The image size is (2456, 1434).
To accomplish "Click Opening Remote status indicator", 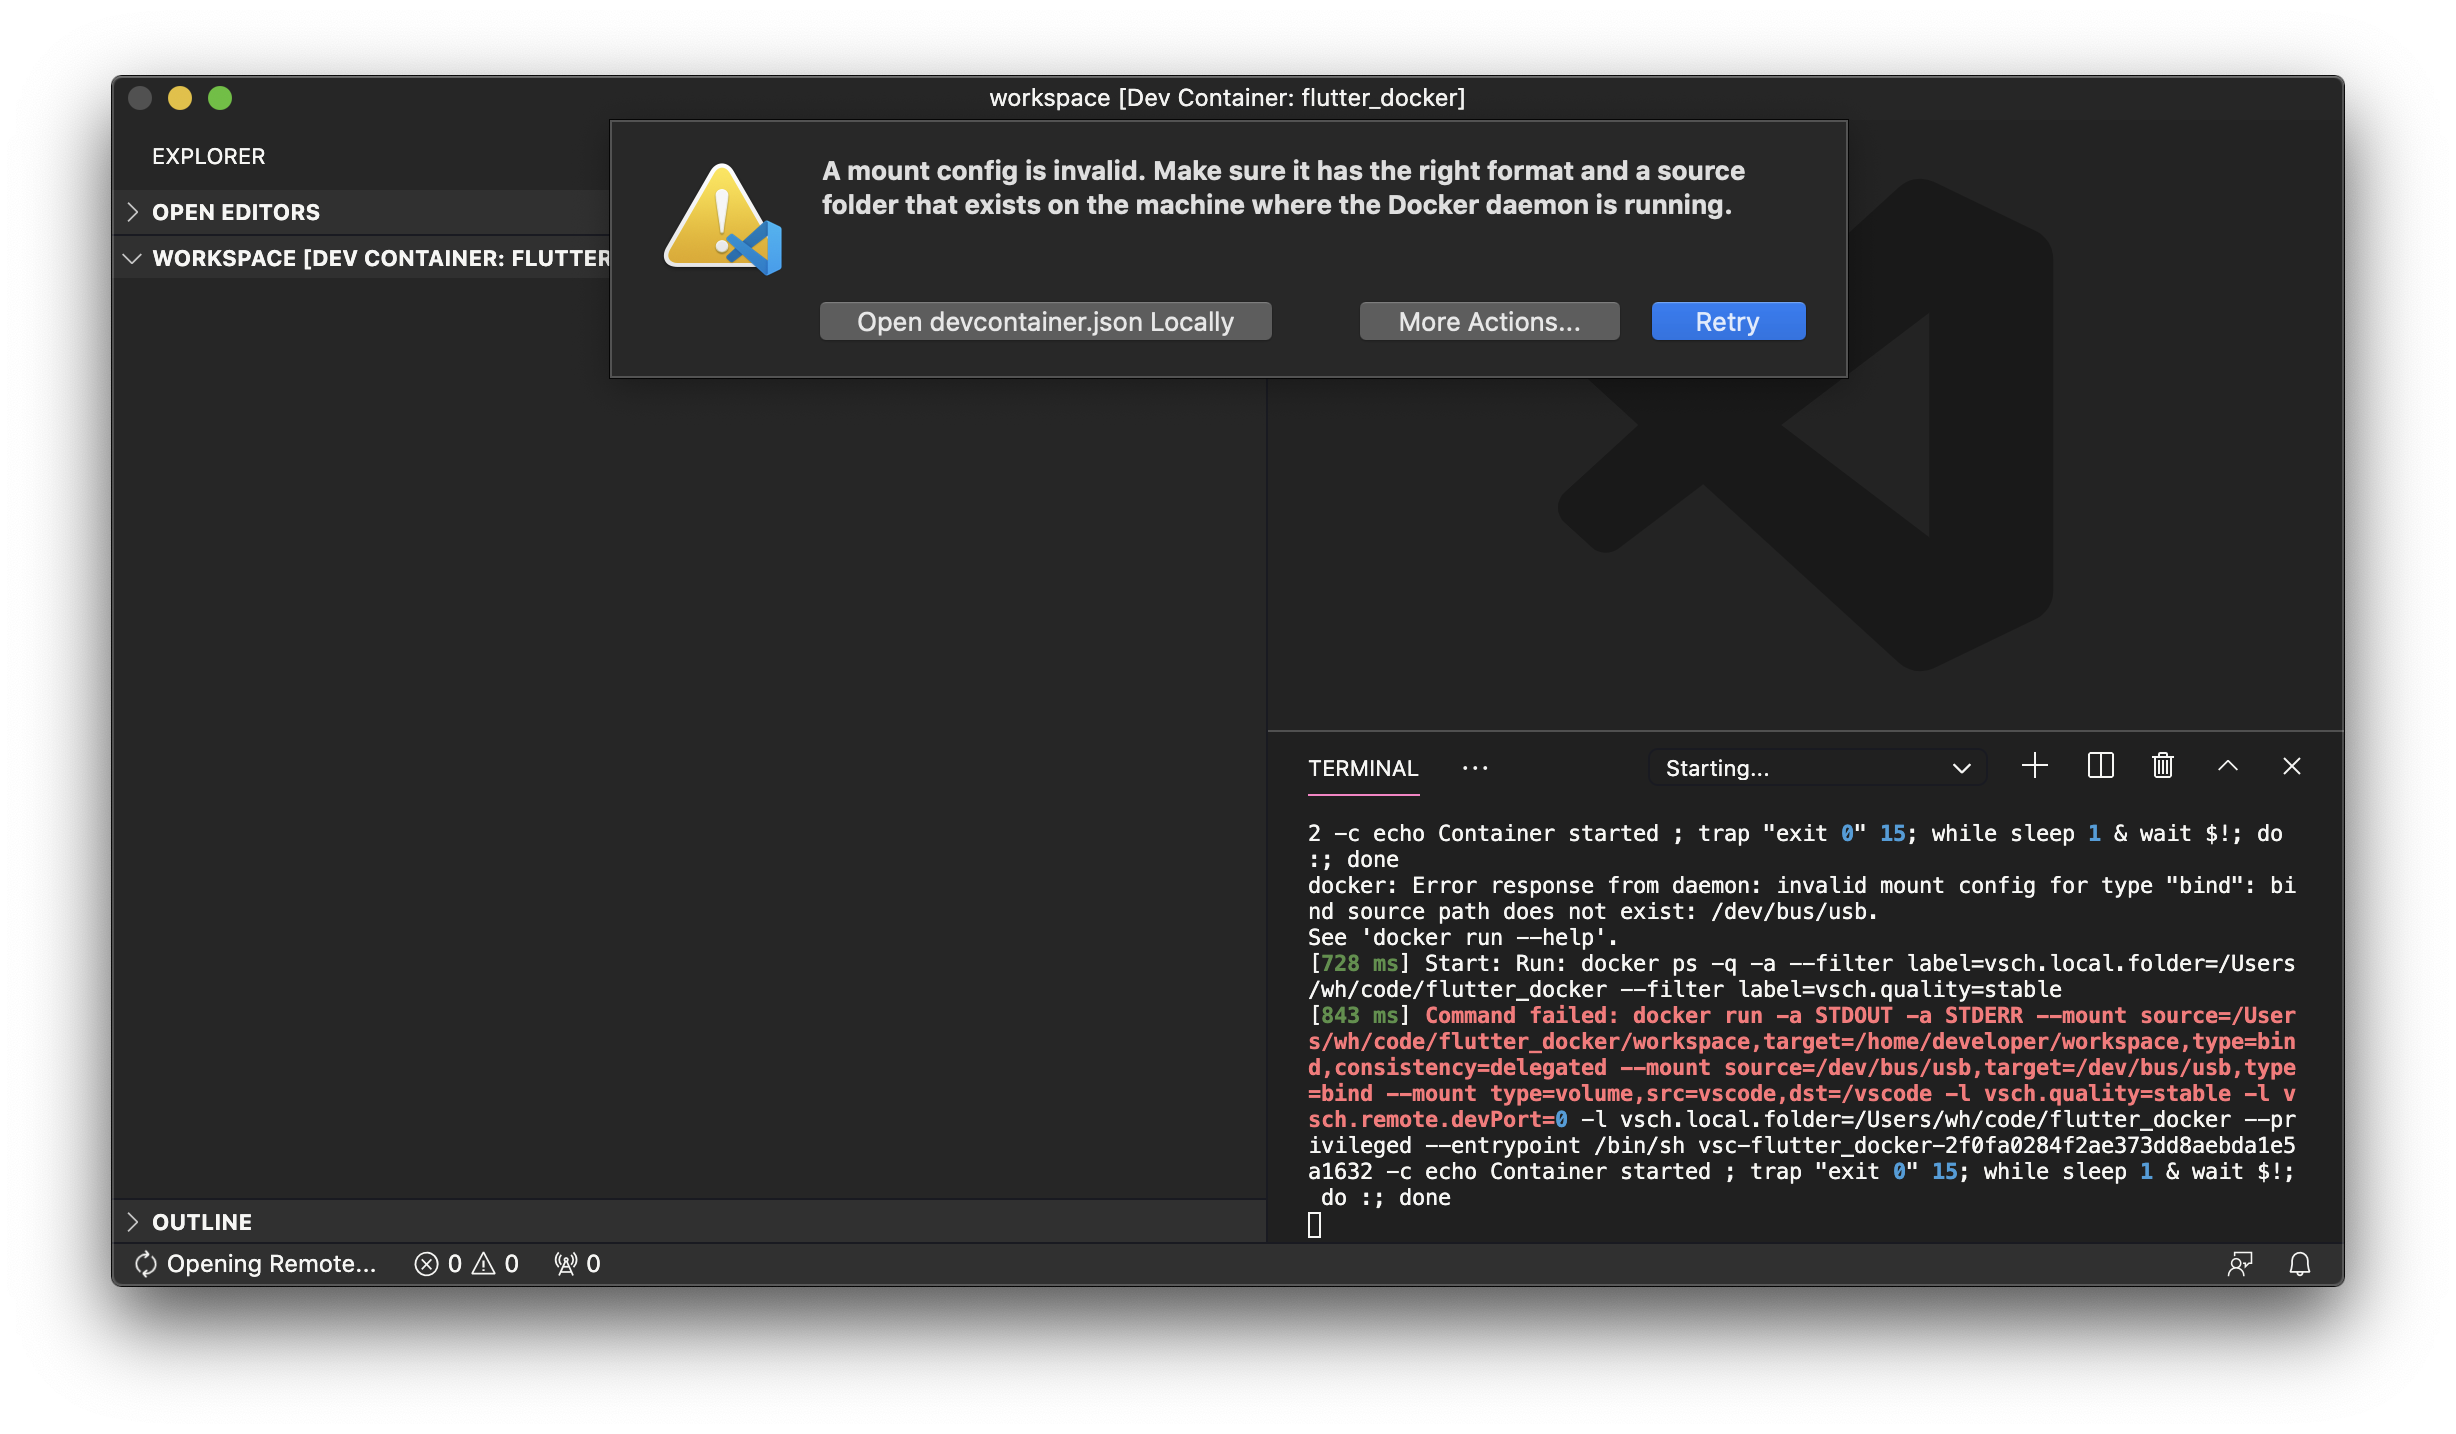I will [x=256, y=1264].
